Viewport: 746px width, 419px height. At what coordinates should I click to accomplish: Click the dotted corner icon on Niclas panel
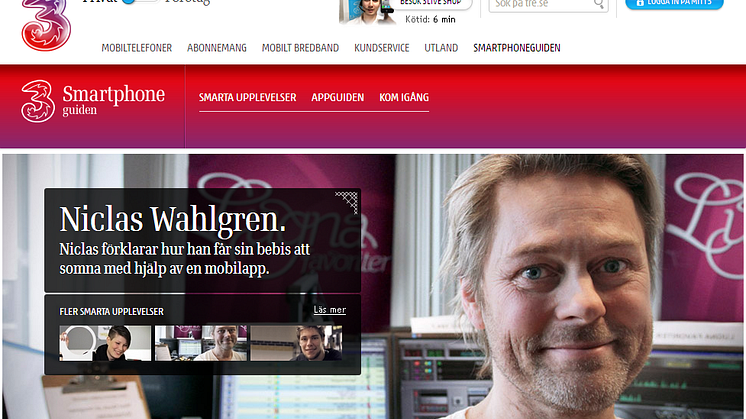pyautogui.click(x=346, y=202)
